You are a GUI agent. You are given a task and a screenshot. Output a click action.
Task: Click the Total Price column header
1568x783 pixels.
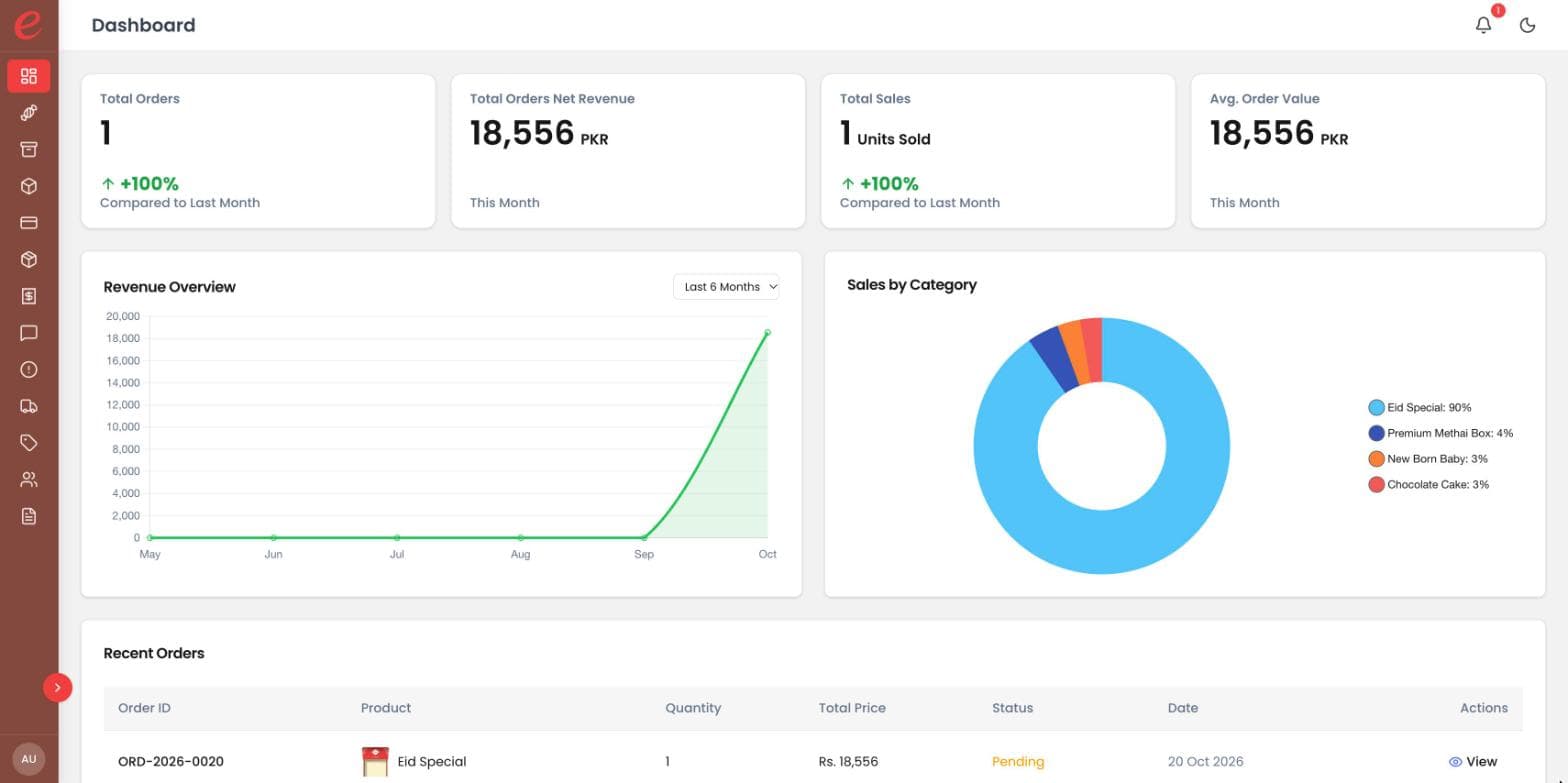(x=852, y=708)
